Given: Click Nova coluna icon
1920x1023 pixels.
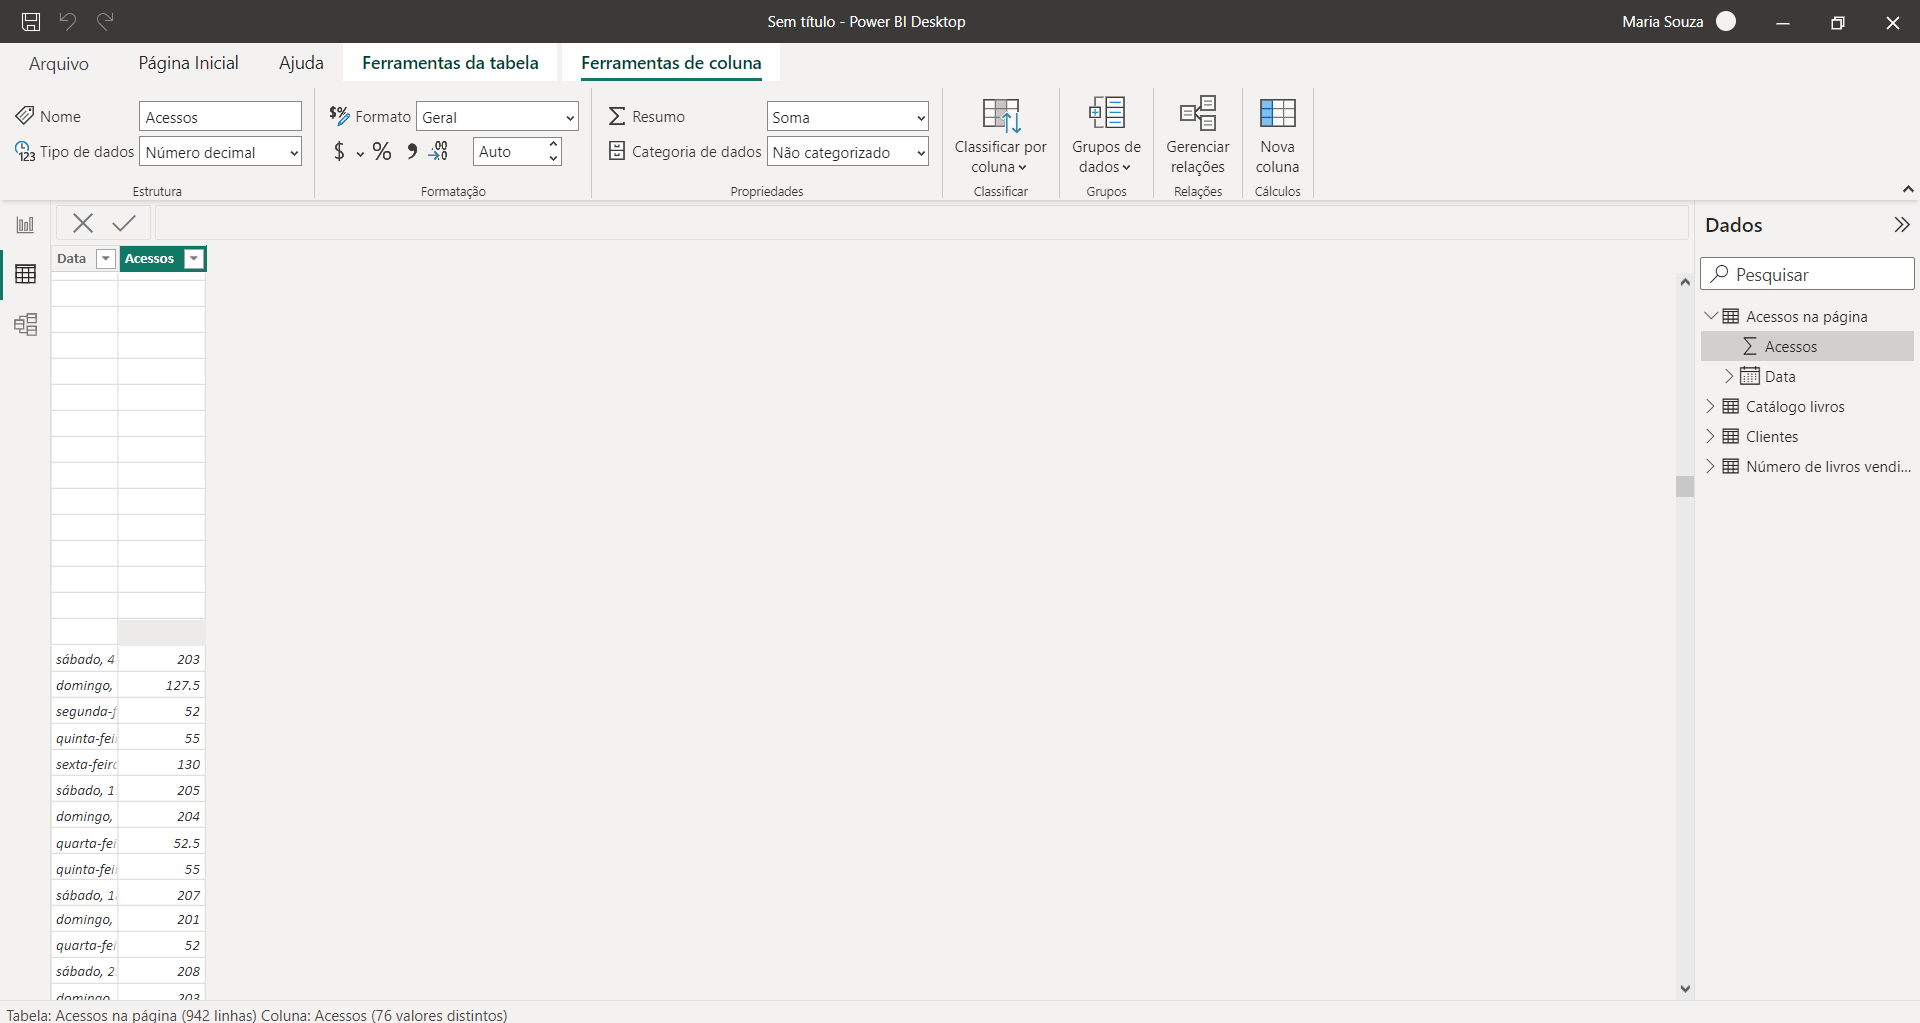Looking at the screenshot, I should tap(1278, 113).
